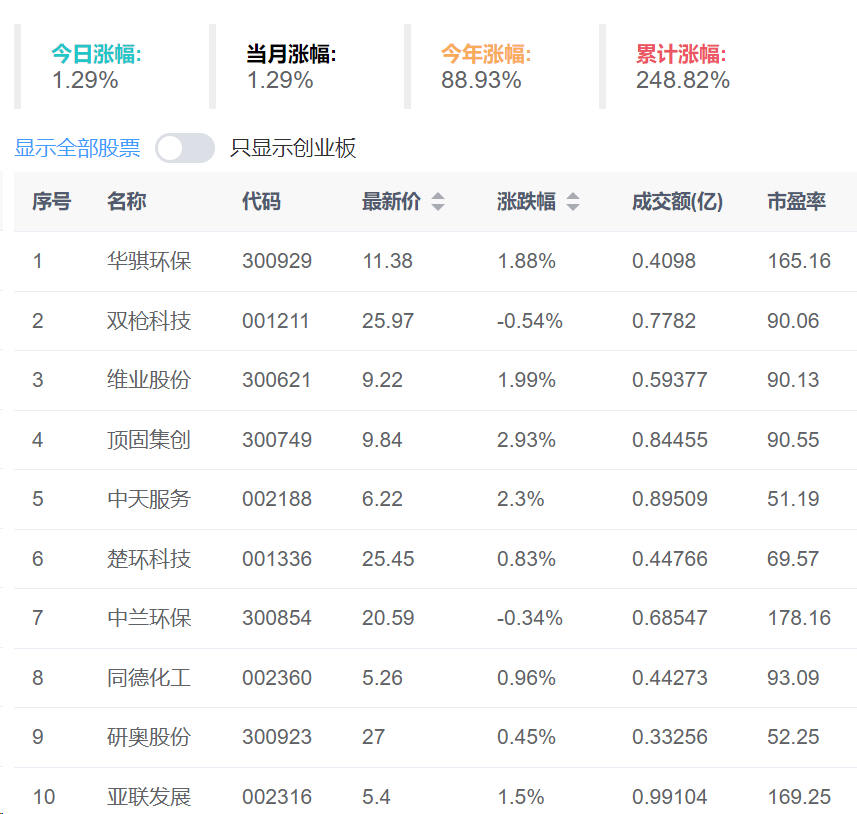Open the 楚环科技 stock entry

[x=149, y=559]
